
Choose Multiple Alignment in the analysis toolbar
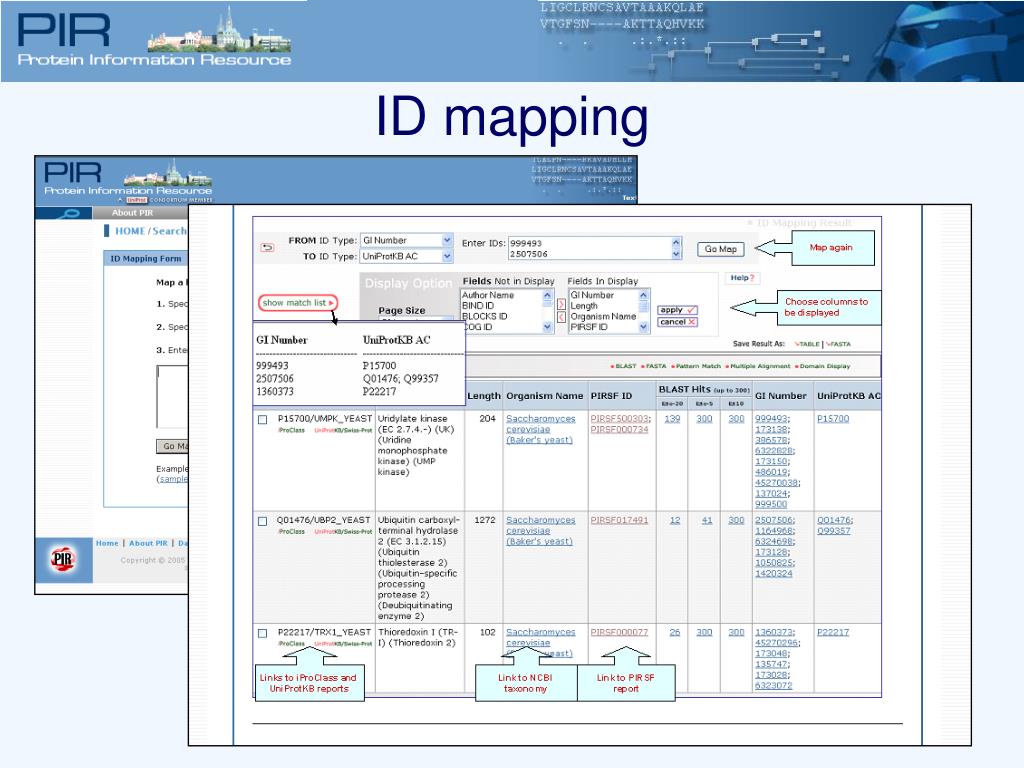tap(758, 366)
